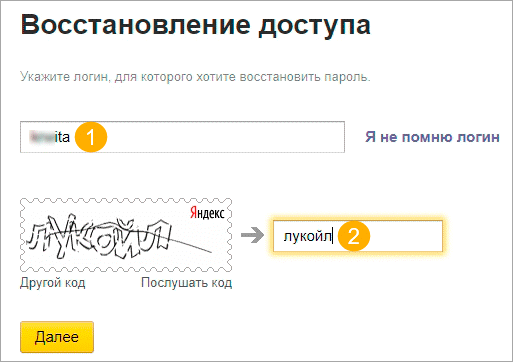
Task: Click the strike line crossing the captcha
Action: (187, 243)
